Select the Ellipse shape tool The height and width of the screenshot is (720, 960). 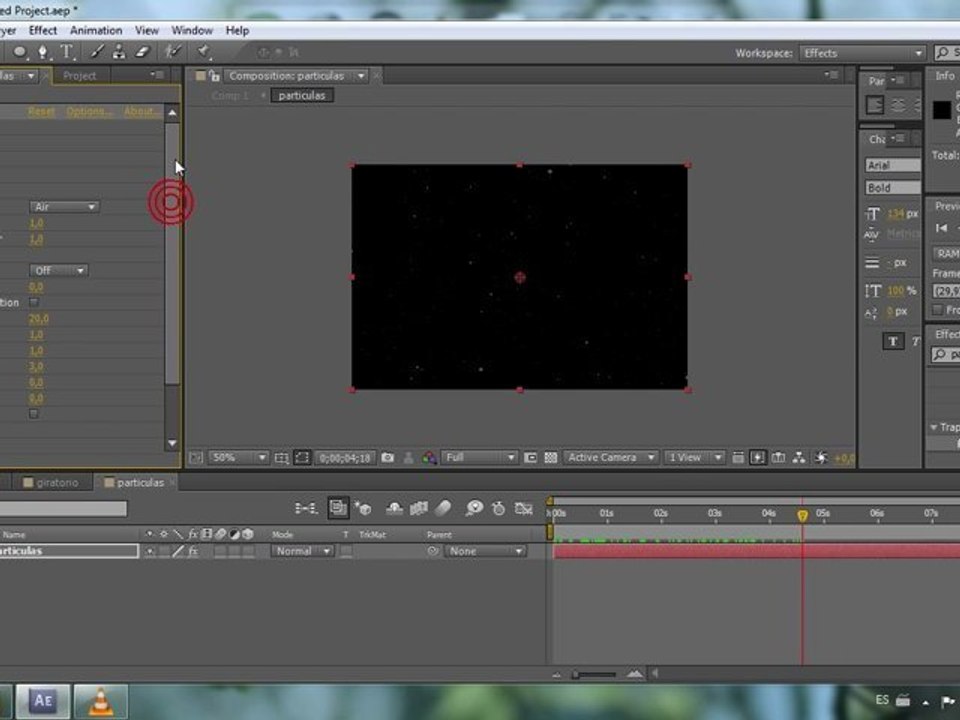(20, 52)
